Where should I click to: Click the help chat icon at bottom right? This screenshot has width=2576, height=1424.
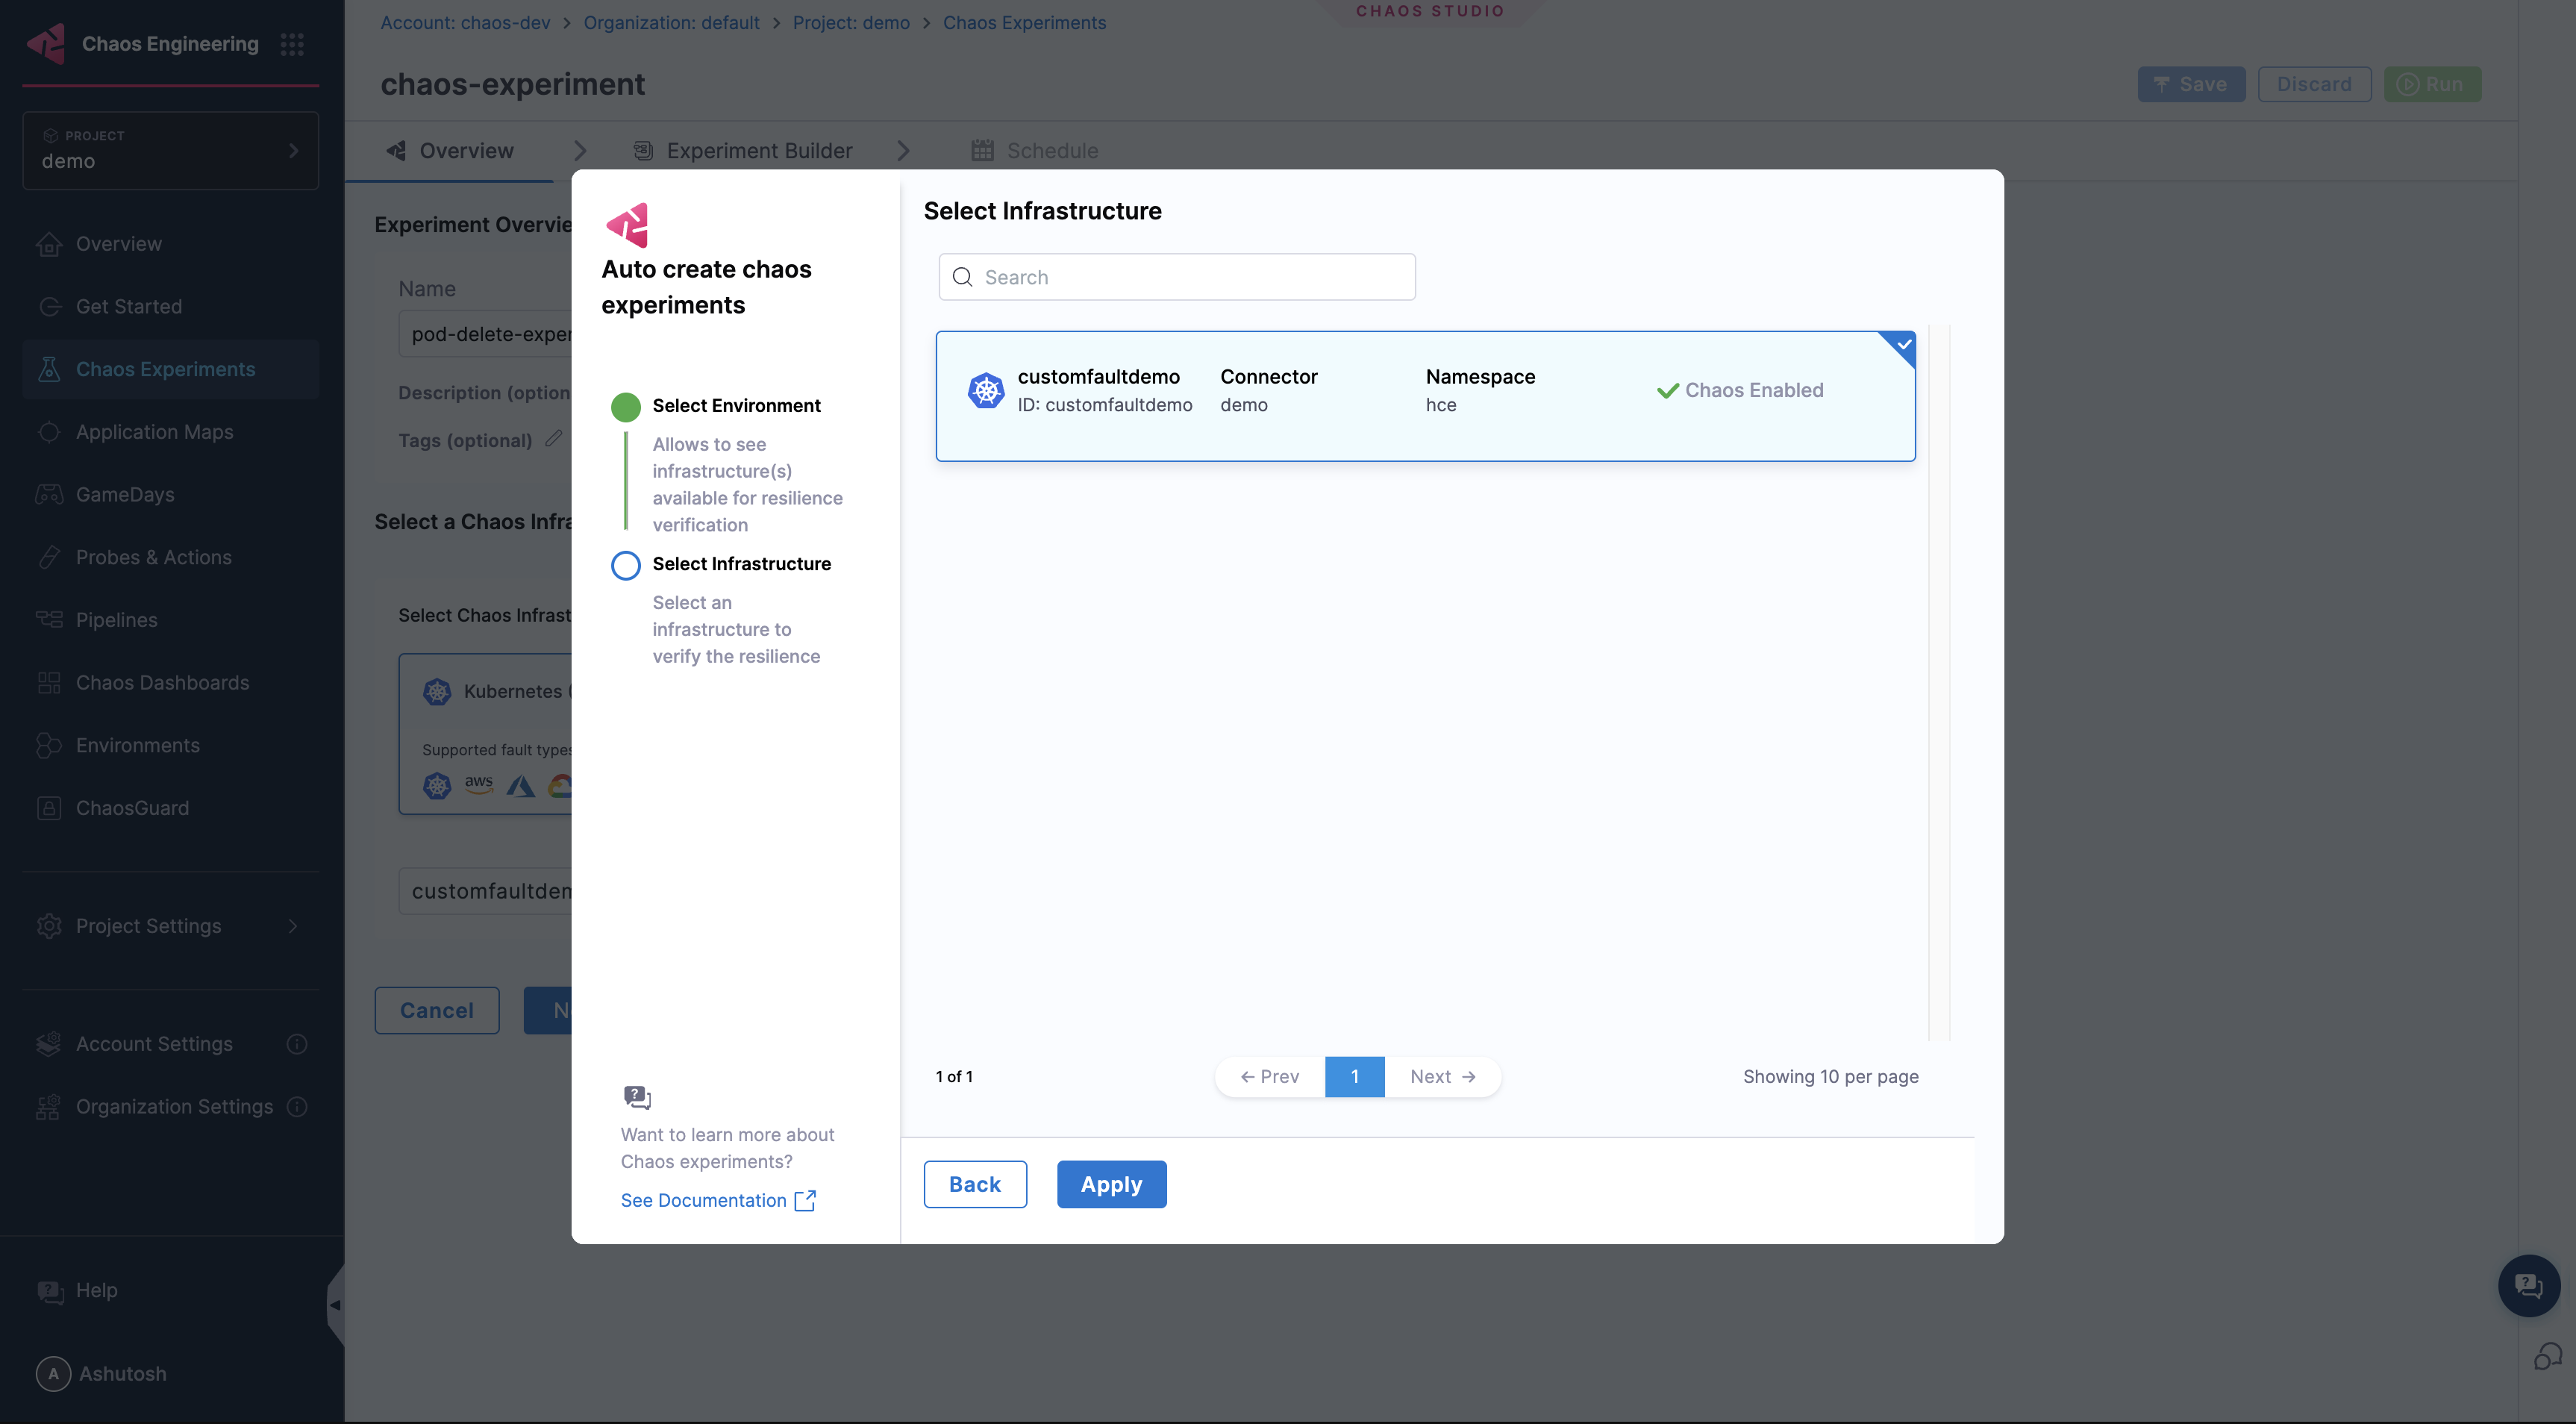pos(2528,1285)
